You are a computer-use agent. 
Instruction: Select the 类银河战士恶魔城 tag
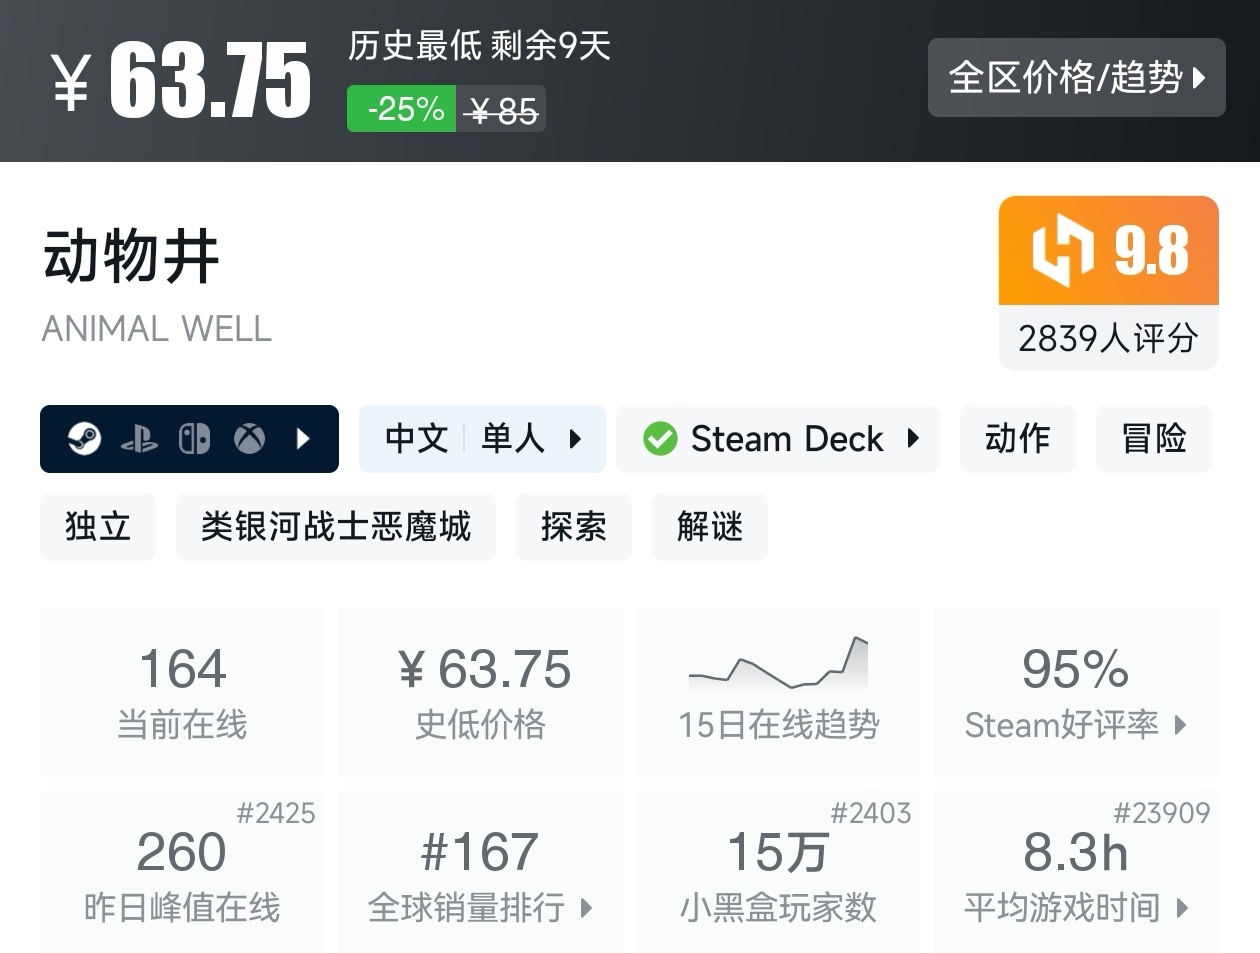(x=336, y=526)
